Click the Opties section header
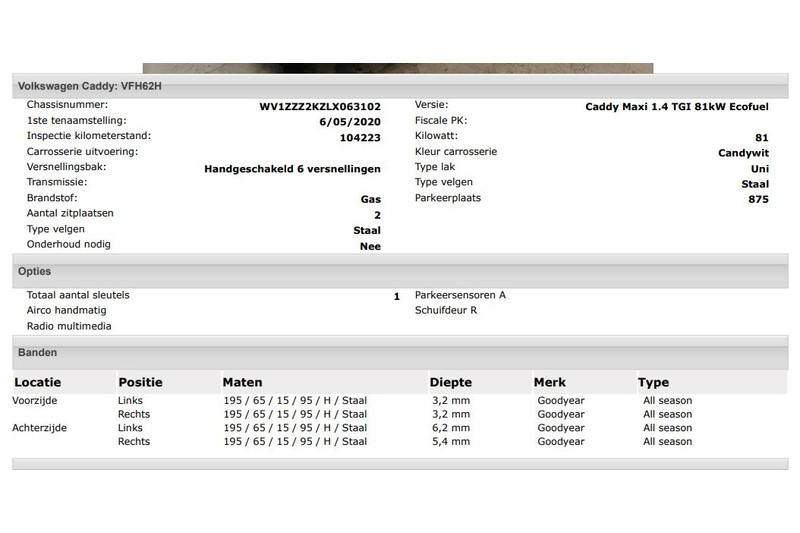Image resolution: width=800 pixels, height=533 pixels. coord(35,271)
